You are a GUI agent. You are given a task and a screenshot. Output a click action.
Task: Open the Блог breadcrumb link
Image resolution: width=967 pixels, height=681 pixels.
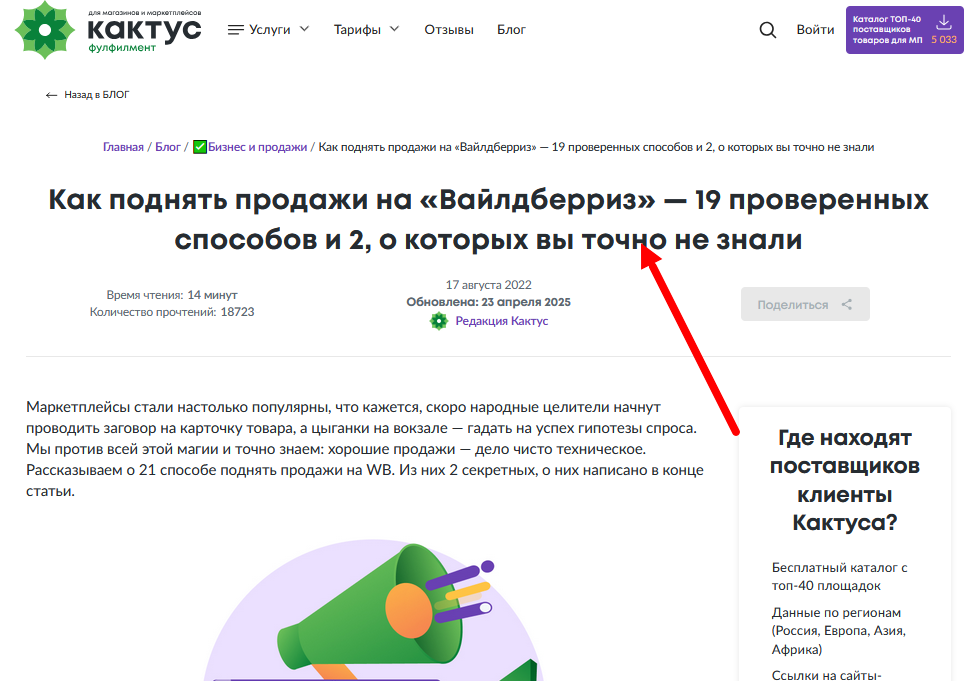(168, 147)
